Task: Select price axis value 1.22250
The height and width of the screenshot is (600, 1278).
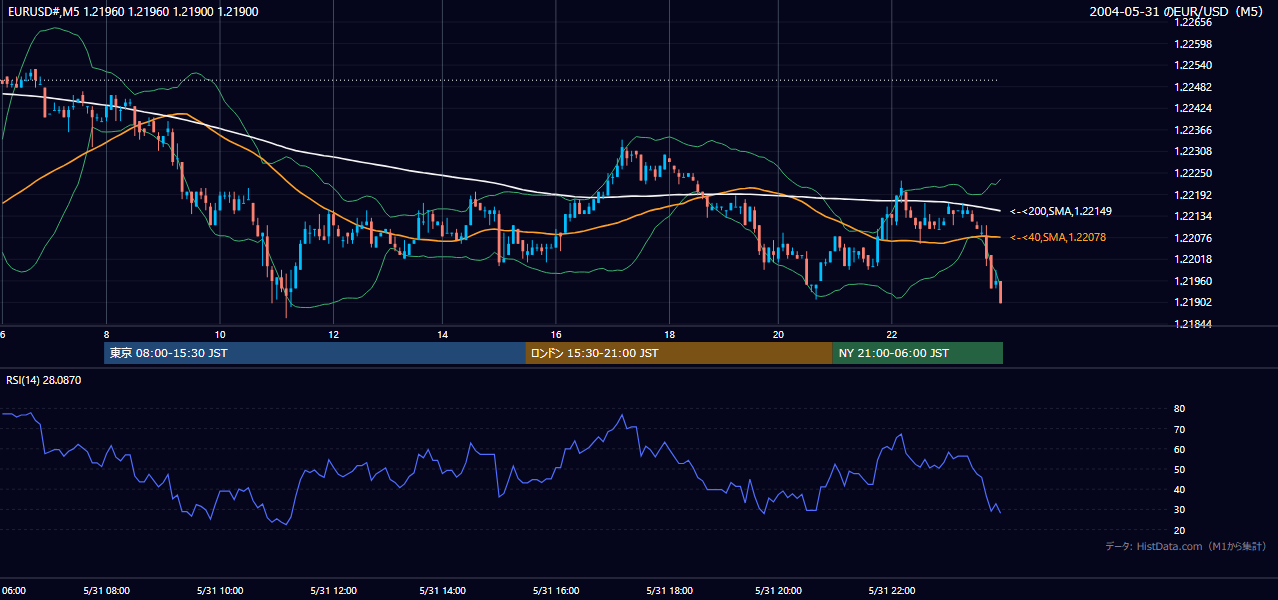Action: click(1194, 174)
